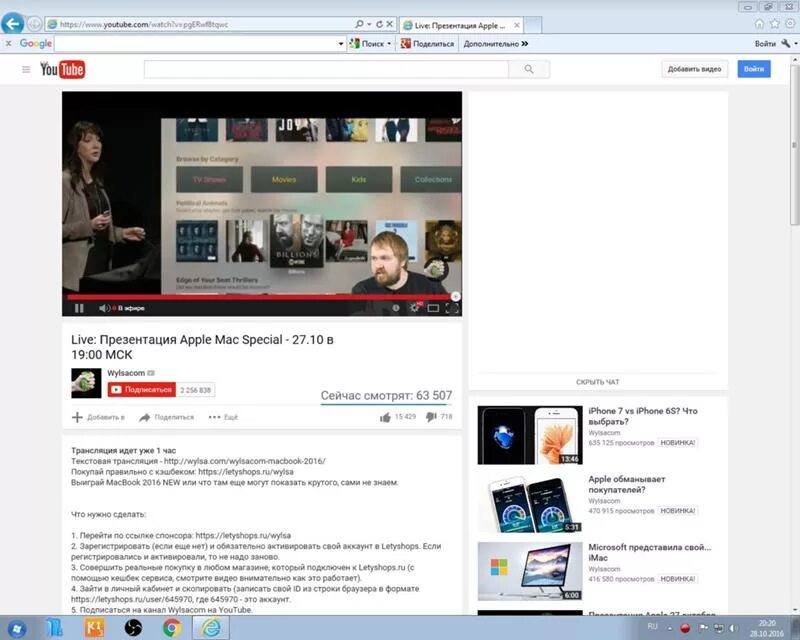
Task: Click Войти on the Google toolbar
Action: [765, 44]
